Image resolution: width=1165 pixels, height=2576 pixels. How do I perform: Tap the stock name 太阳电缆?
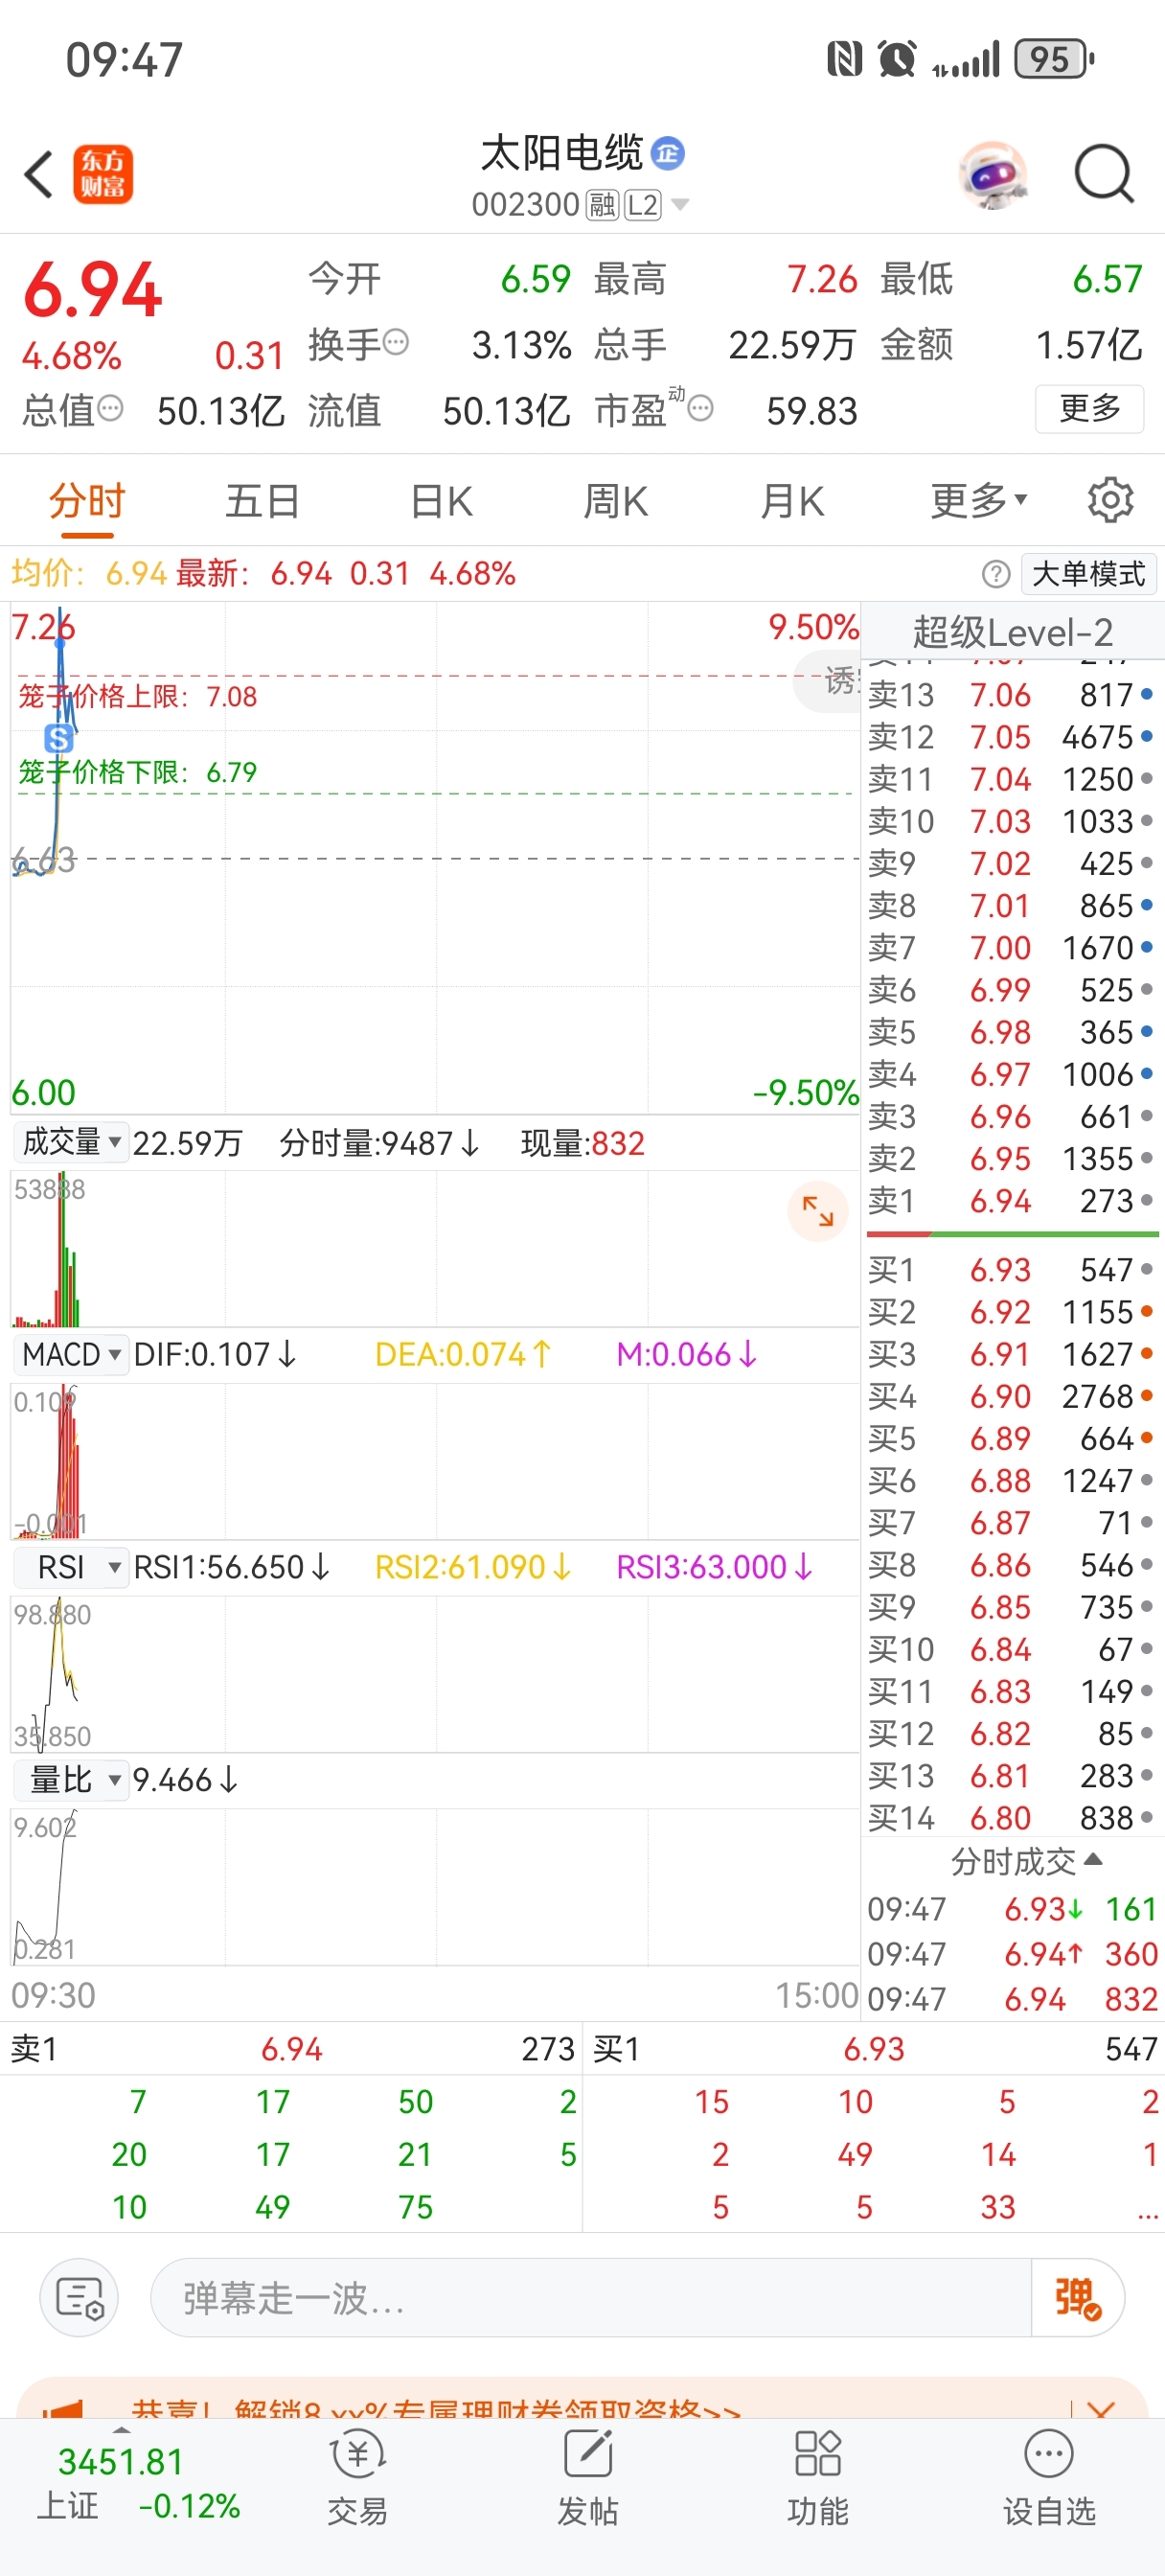click(562, 153)
